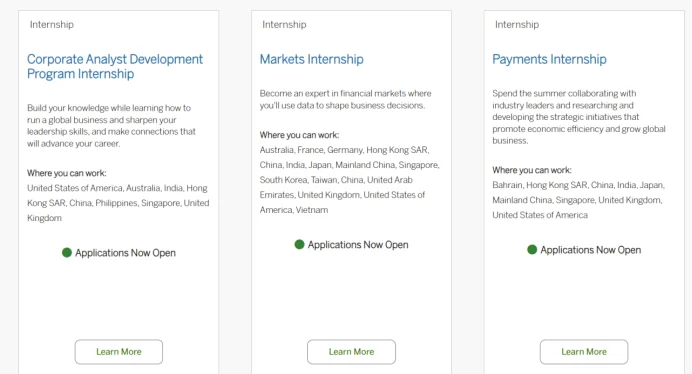The height and width of the screenshot is (374, 692).
Task: Click Where you can work heading in Payments card
Action: coord(532,170)
